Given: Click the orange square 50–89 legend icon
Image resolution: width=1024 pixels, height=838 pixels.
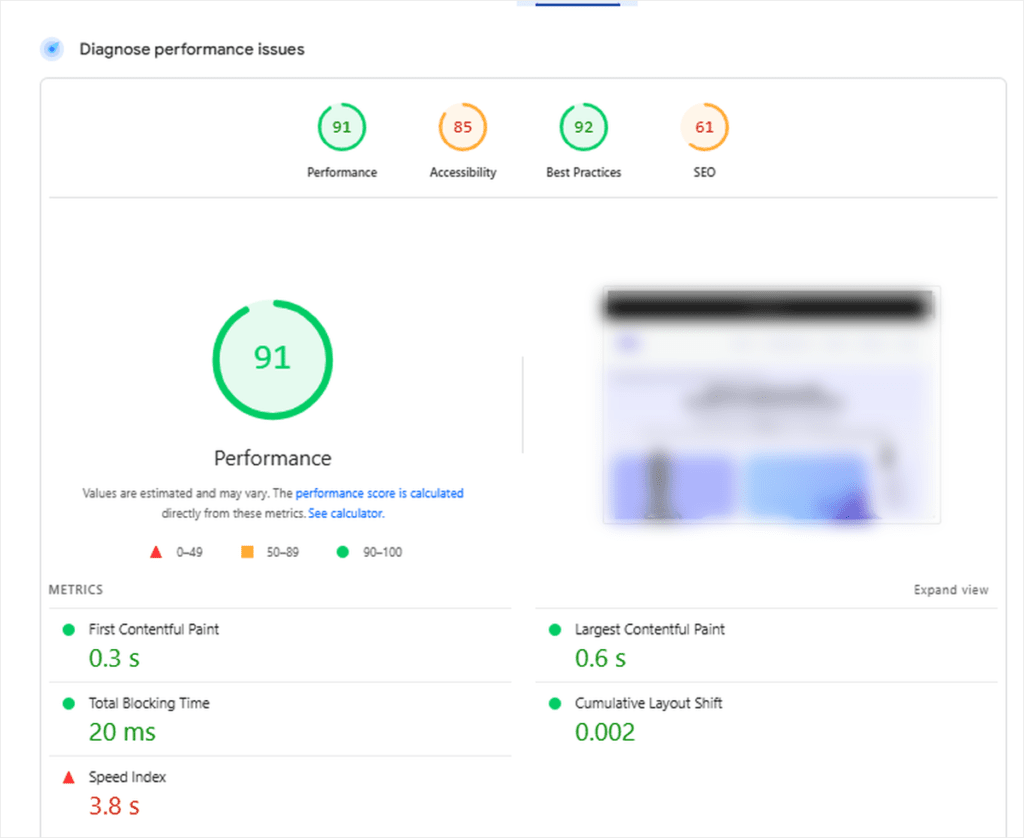Looking at the screenshot, I should (x=248, y=552).
